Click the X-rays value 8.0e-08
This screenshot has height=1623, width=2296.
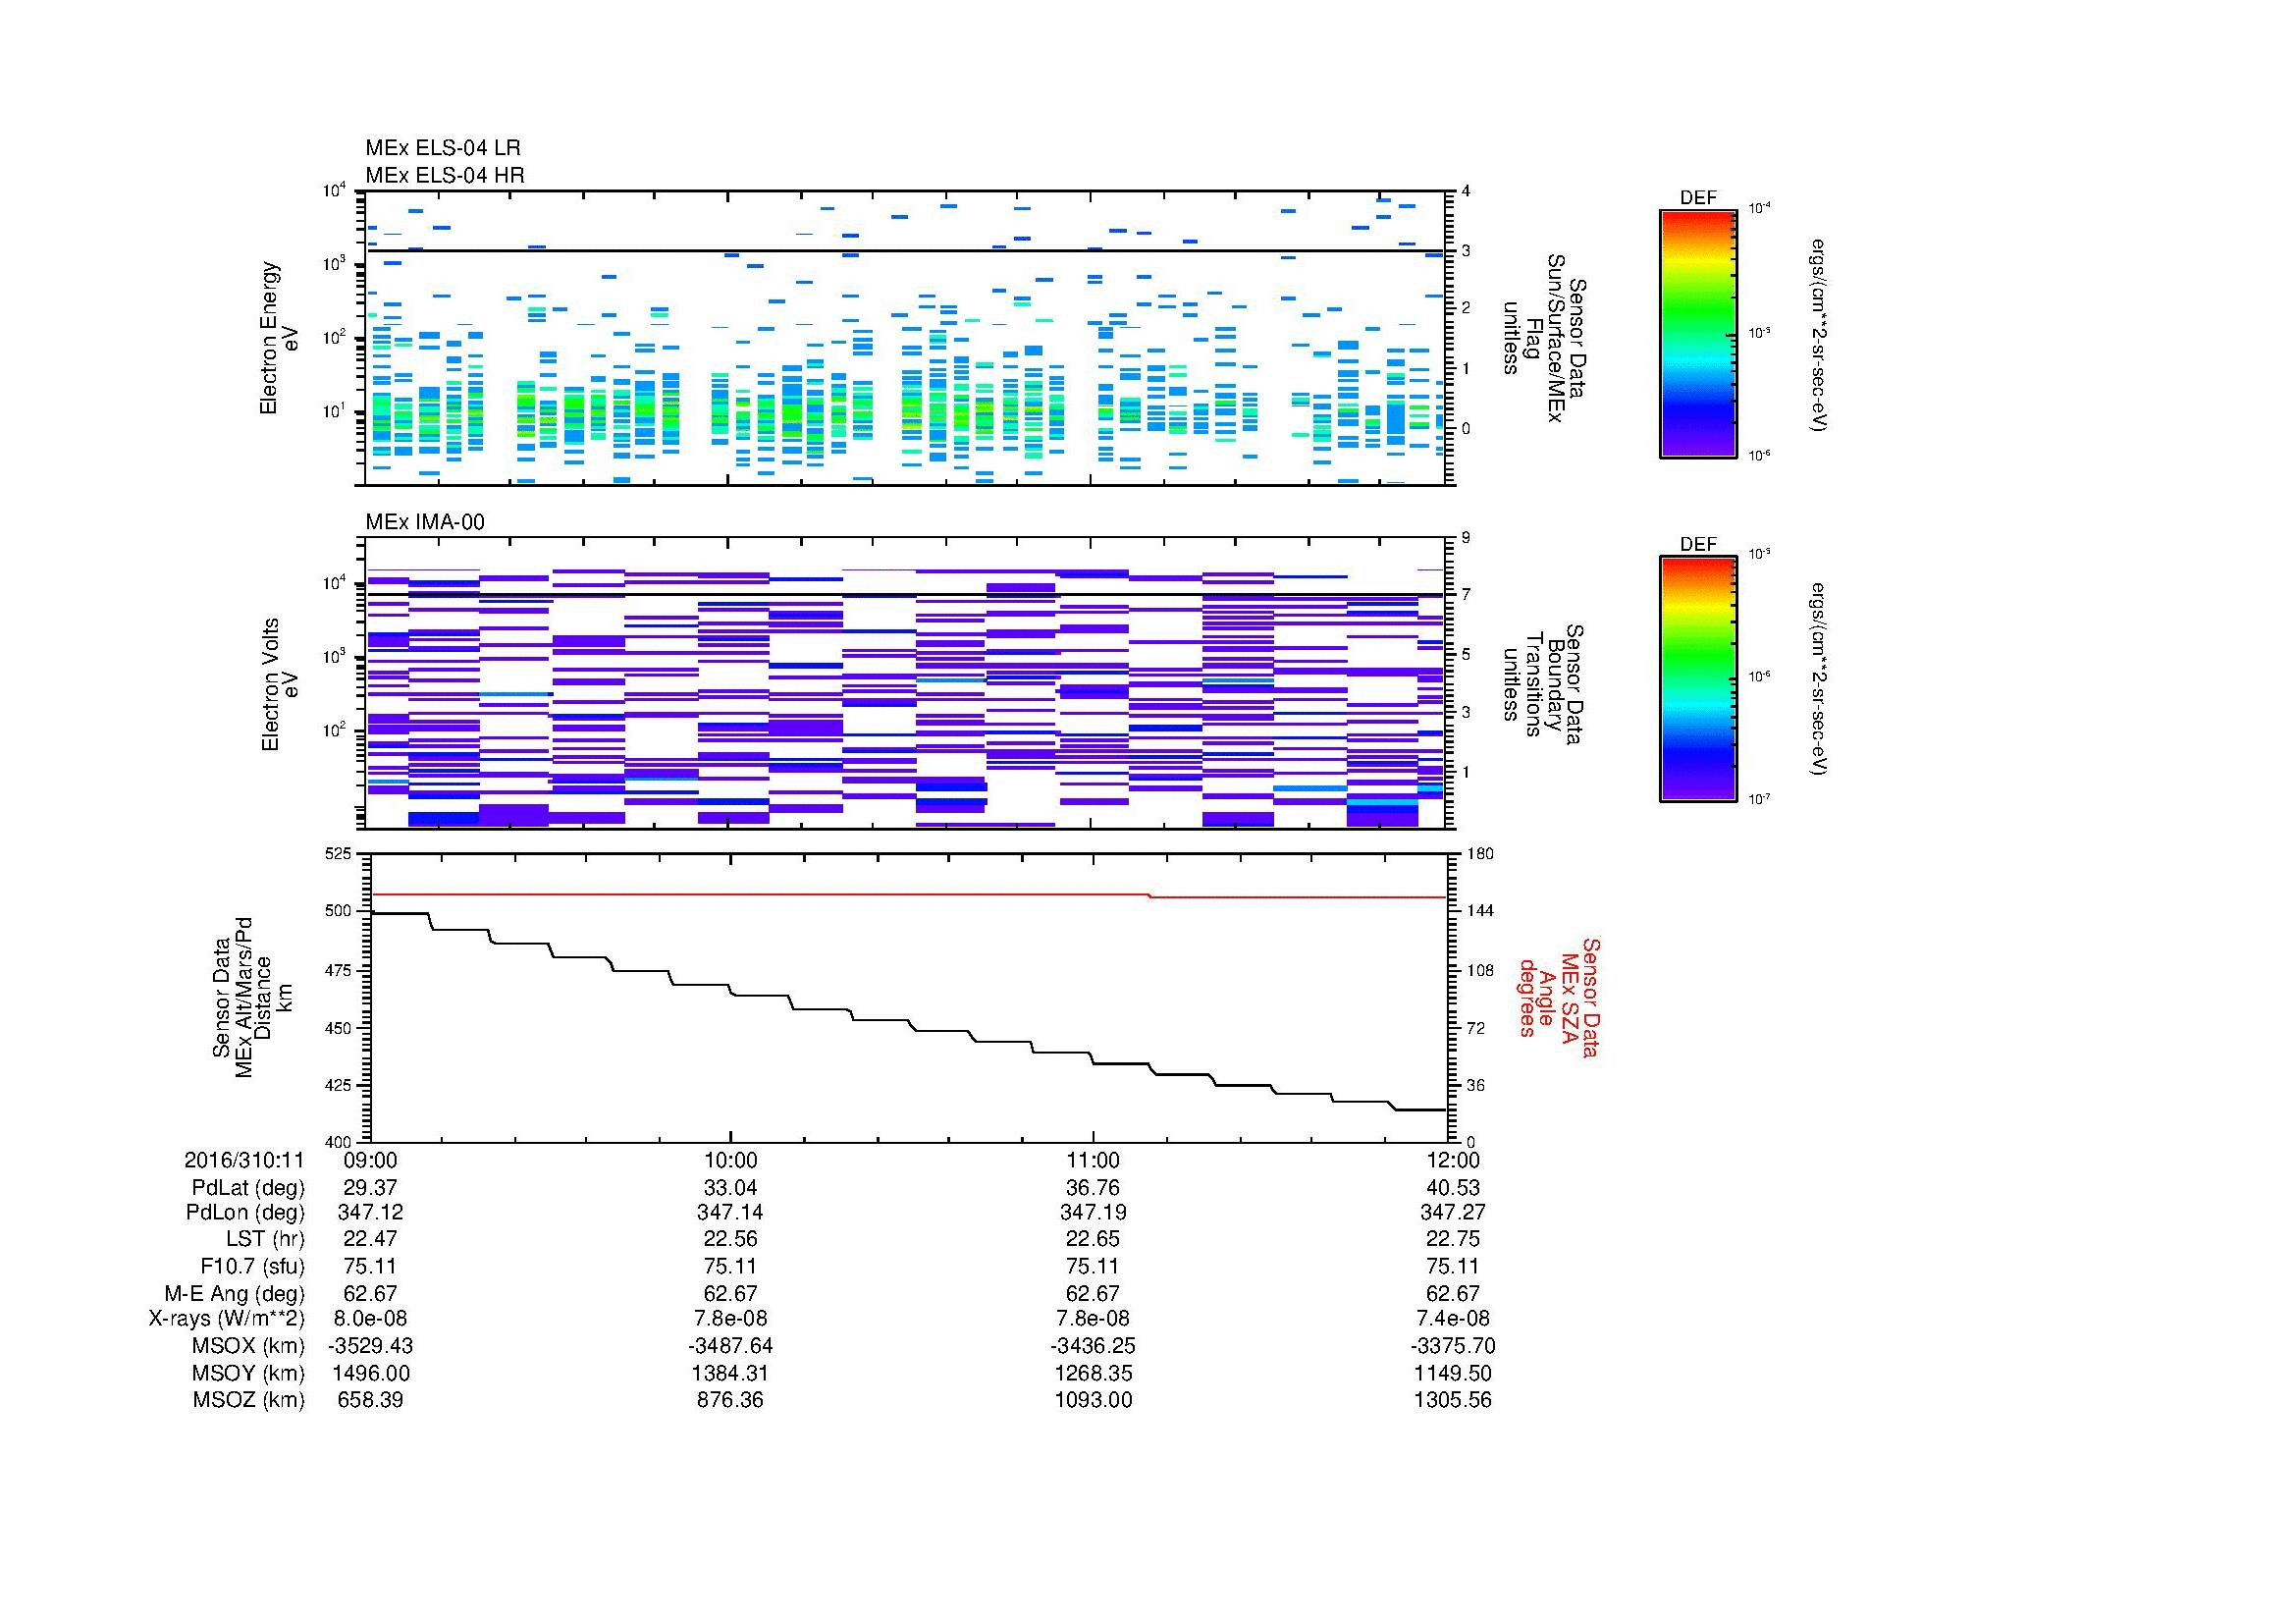click(x=370, y=1319)
